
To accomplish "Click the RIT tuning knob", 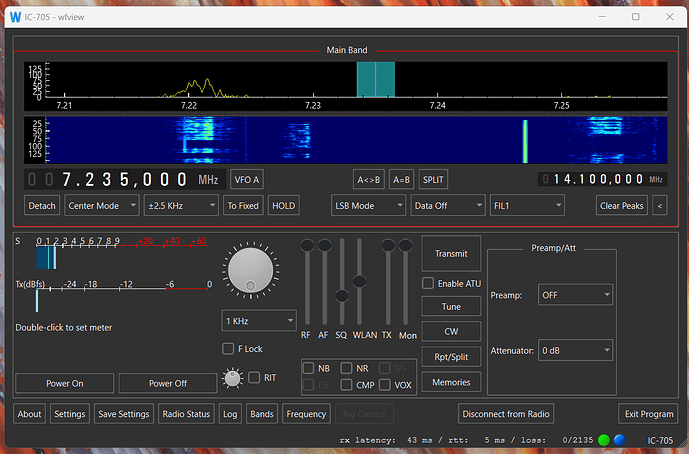I will point(232,378).
